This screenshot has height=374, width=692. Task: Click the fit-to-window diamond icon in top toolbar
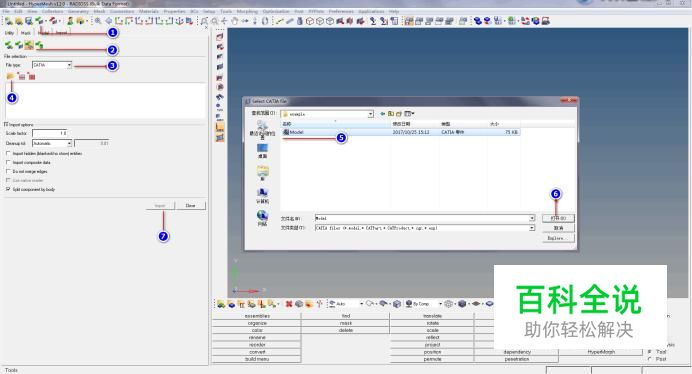pyautogui.click(x=109, y=21)
